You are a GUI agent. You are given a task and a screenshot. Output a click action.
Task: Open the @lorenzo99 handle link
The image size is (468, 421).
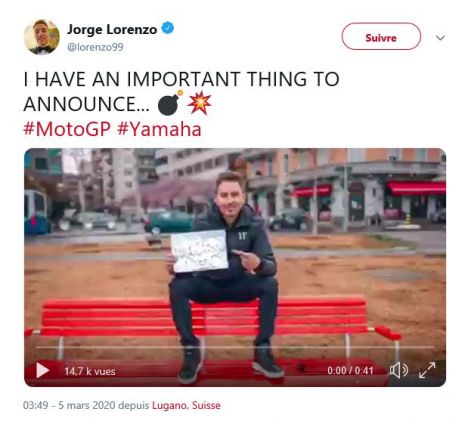(x=95, y=47)
